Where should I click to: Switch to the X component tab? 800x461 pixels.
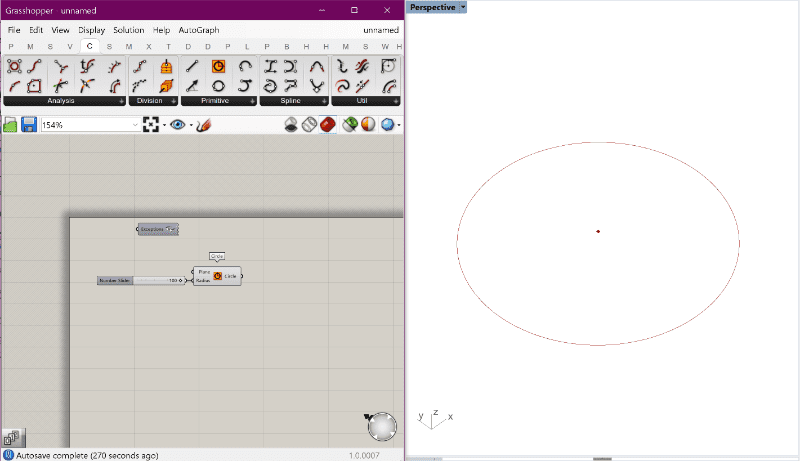click(x=148, y=46)
